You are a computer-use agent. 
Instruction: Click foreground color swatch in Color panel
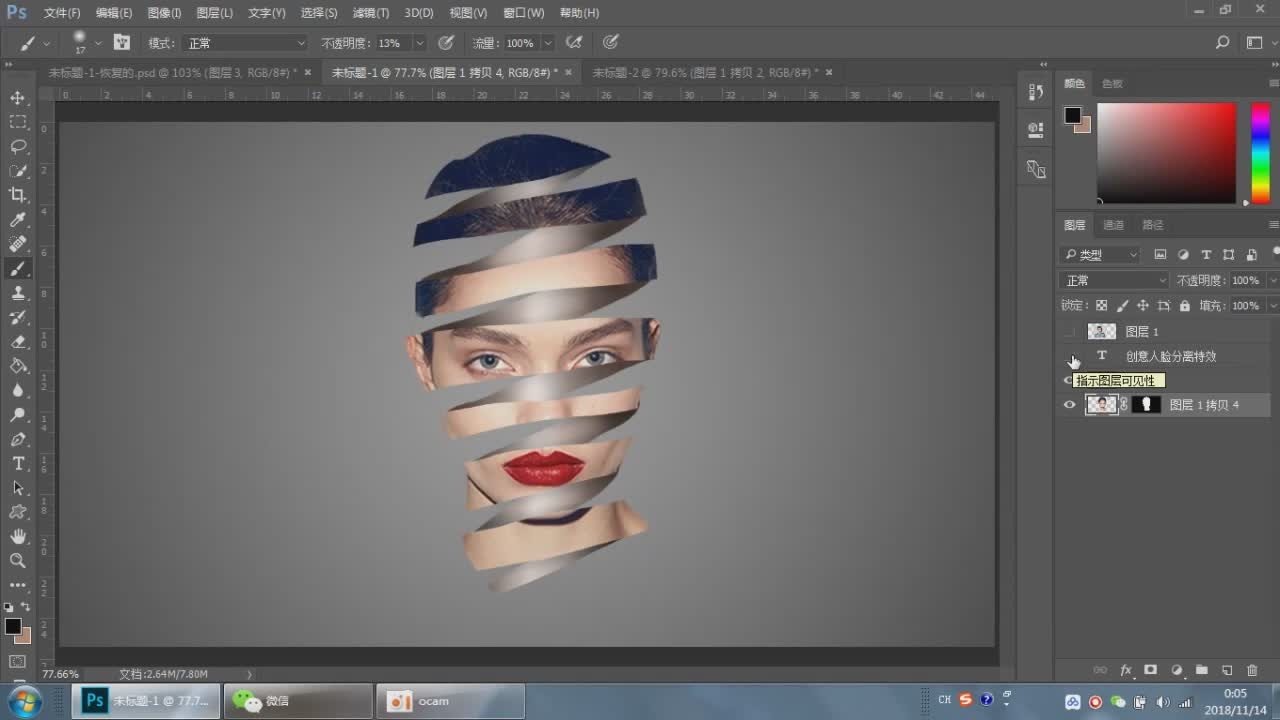[x=1073, y=115]
